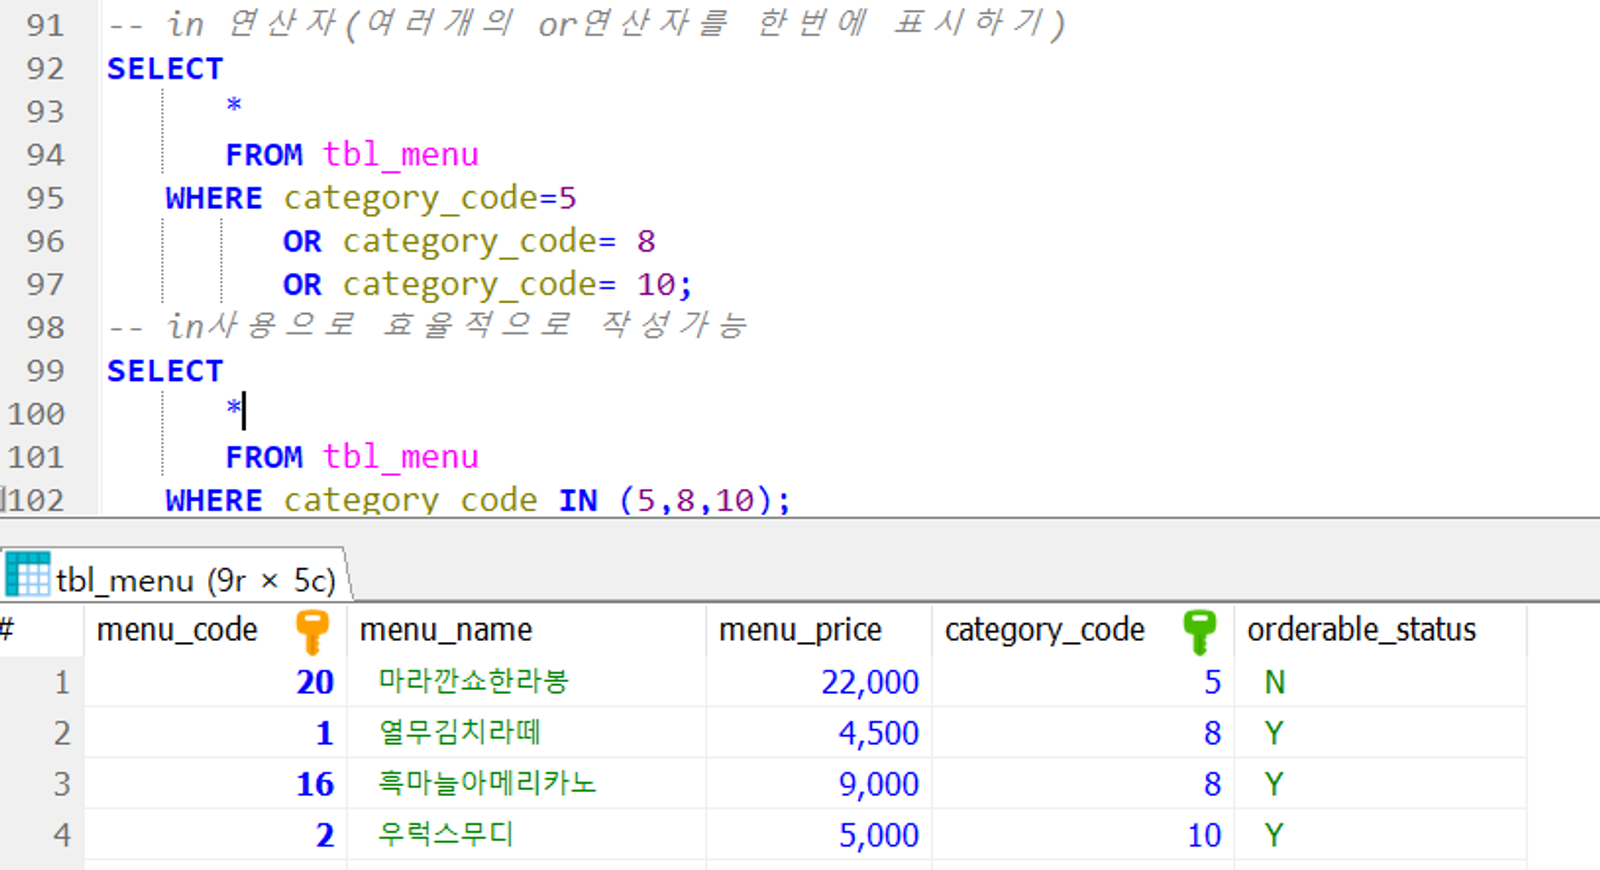Viewport: 1600px width, 870px height.
Task: Select result row number 1
Action: [62, 682]
